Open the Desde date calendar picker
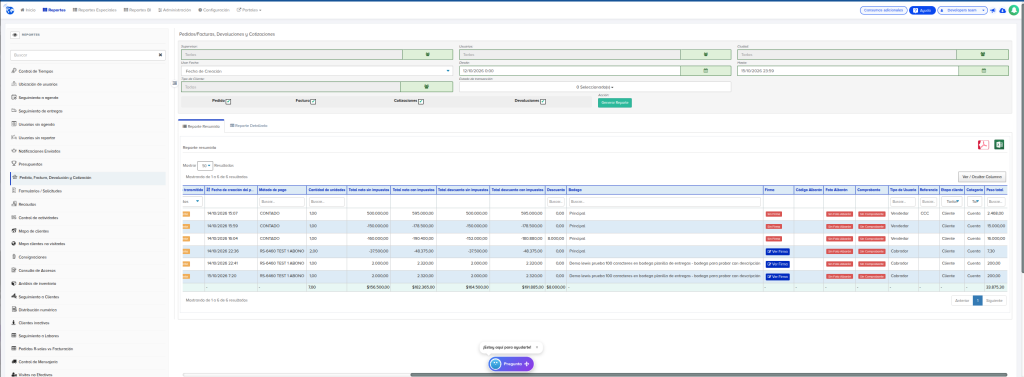The image size is (1024, 377). coord(705,71)
